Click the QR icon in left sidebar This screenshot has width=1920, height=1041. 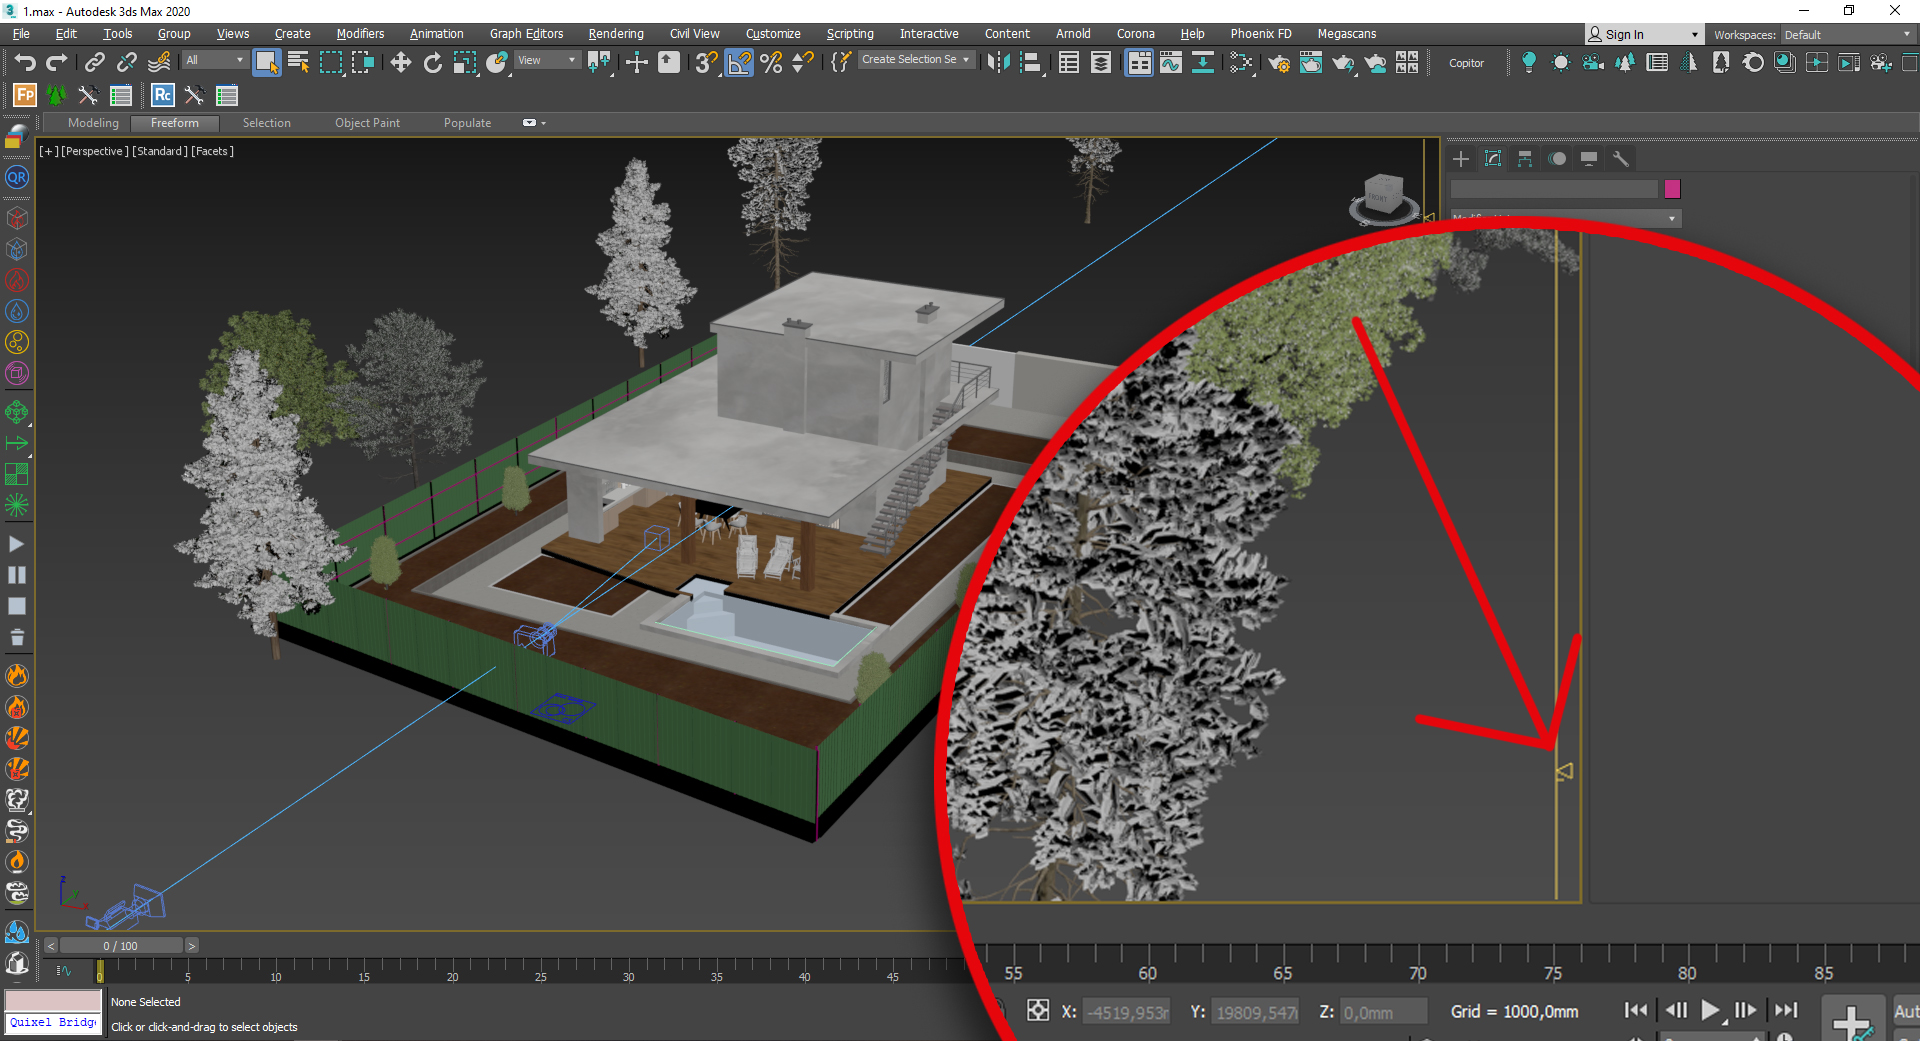(x=17, y=177)
